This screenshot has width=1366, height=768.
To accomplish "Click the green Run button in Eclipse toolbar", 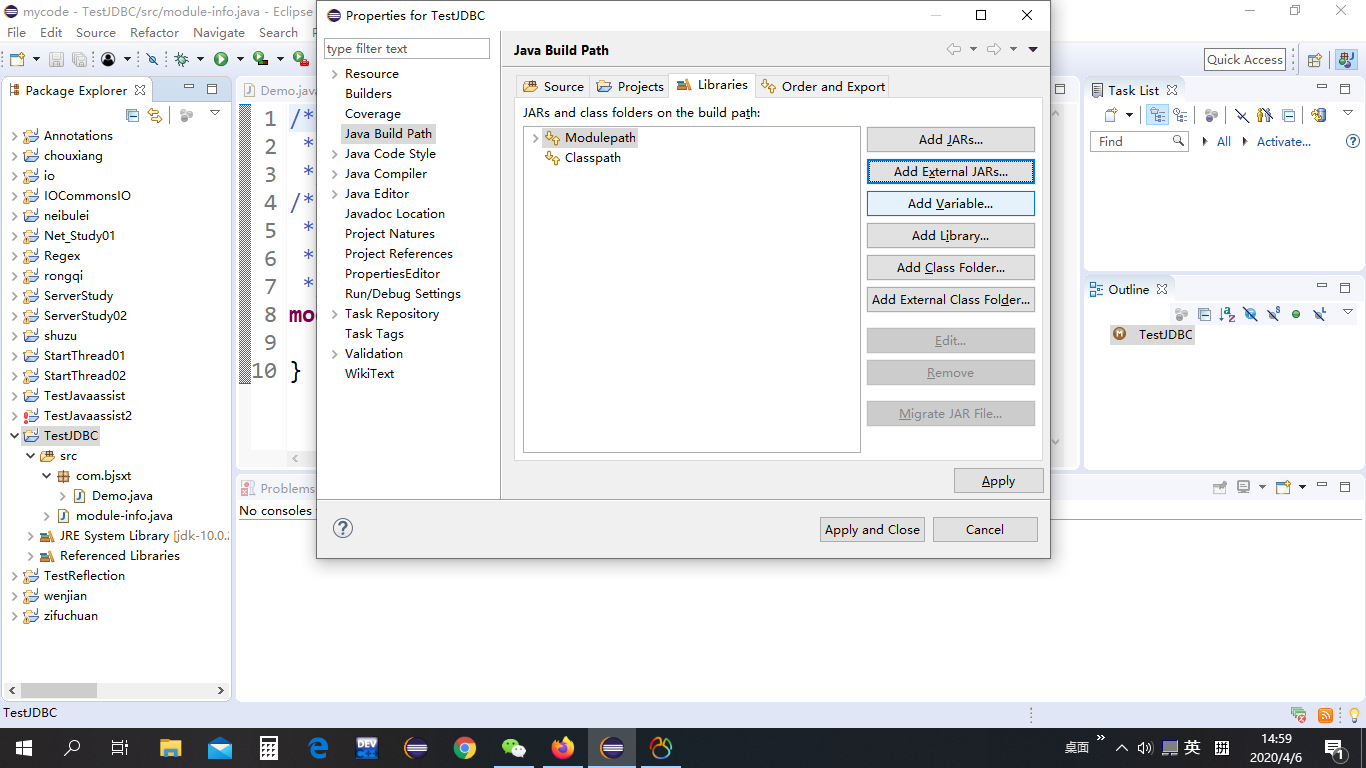I will pyautogui.click(x=221, y=59).
